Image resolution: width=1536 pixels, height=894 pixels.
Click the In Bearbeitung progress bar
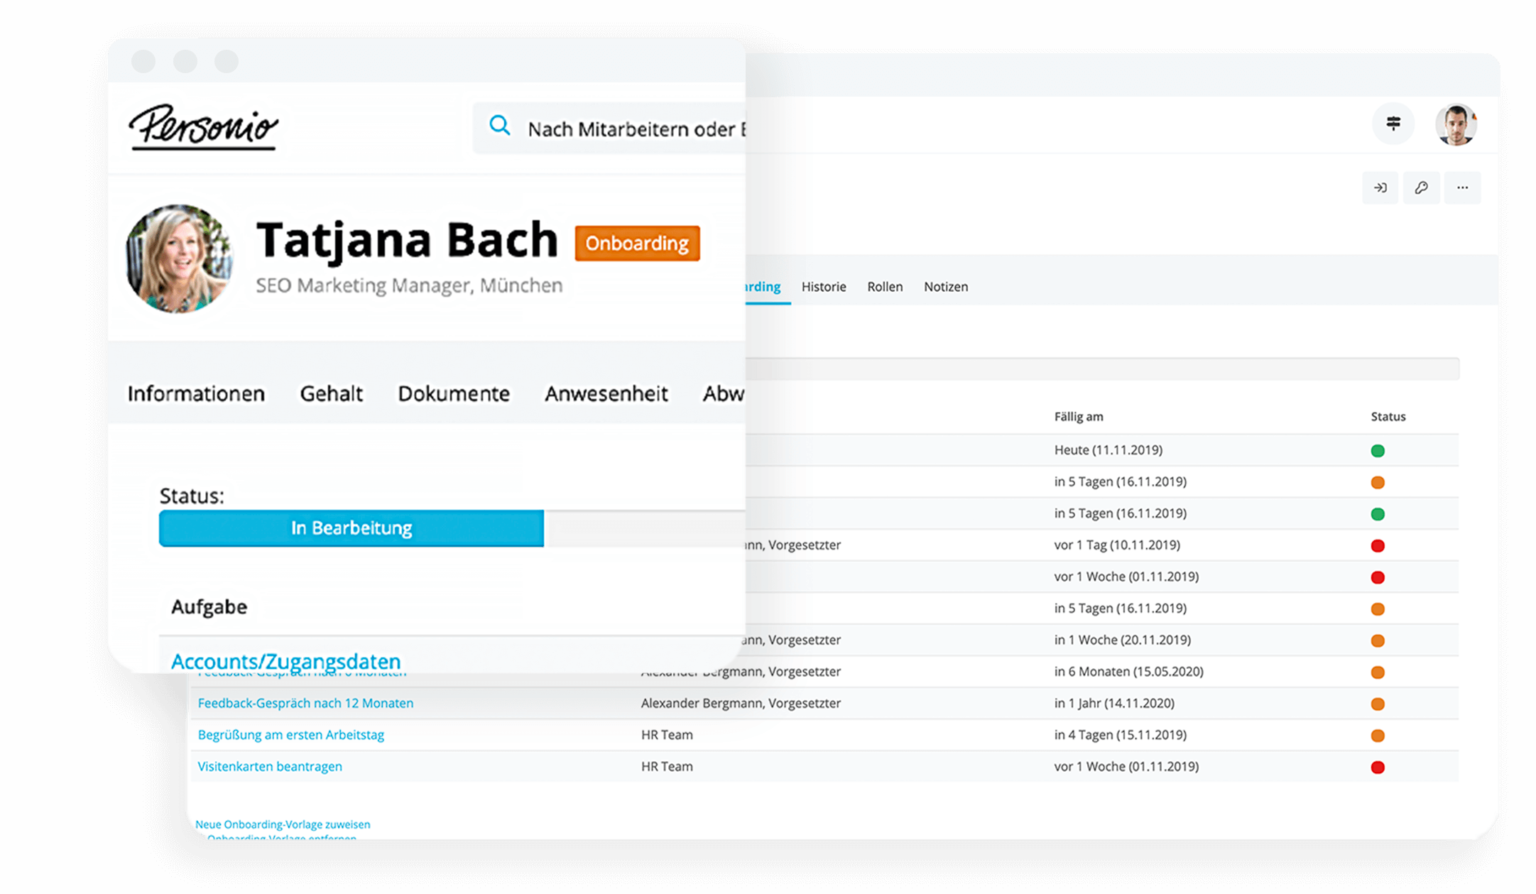351,528
